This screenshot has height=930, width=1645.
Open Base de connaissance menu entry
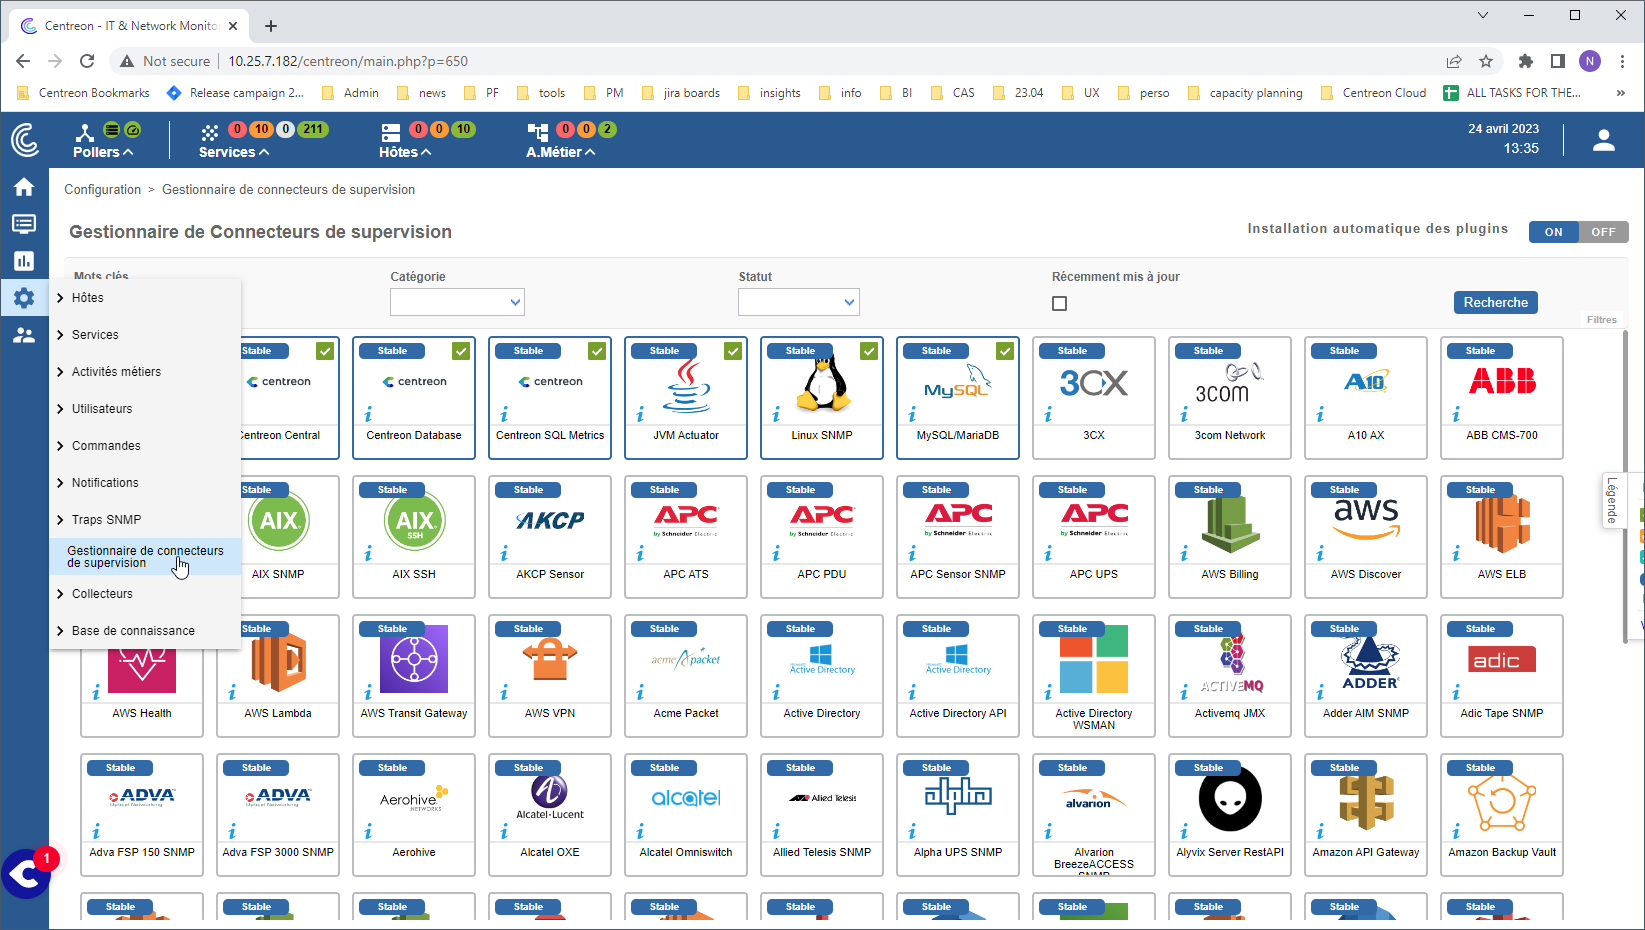pos(146,631)
